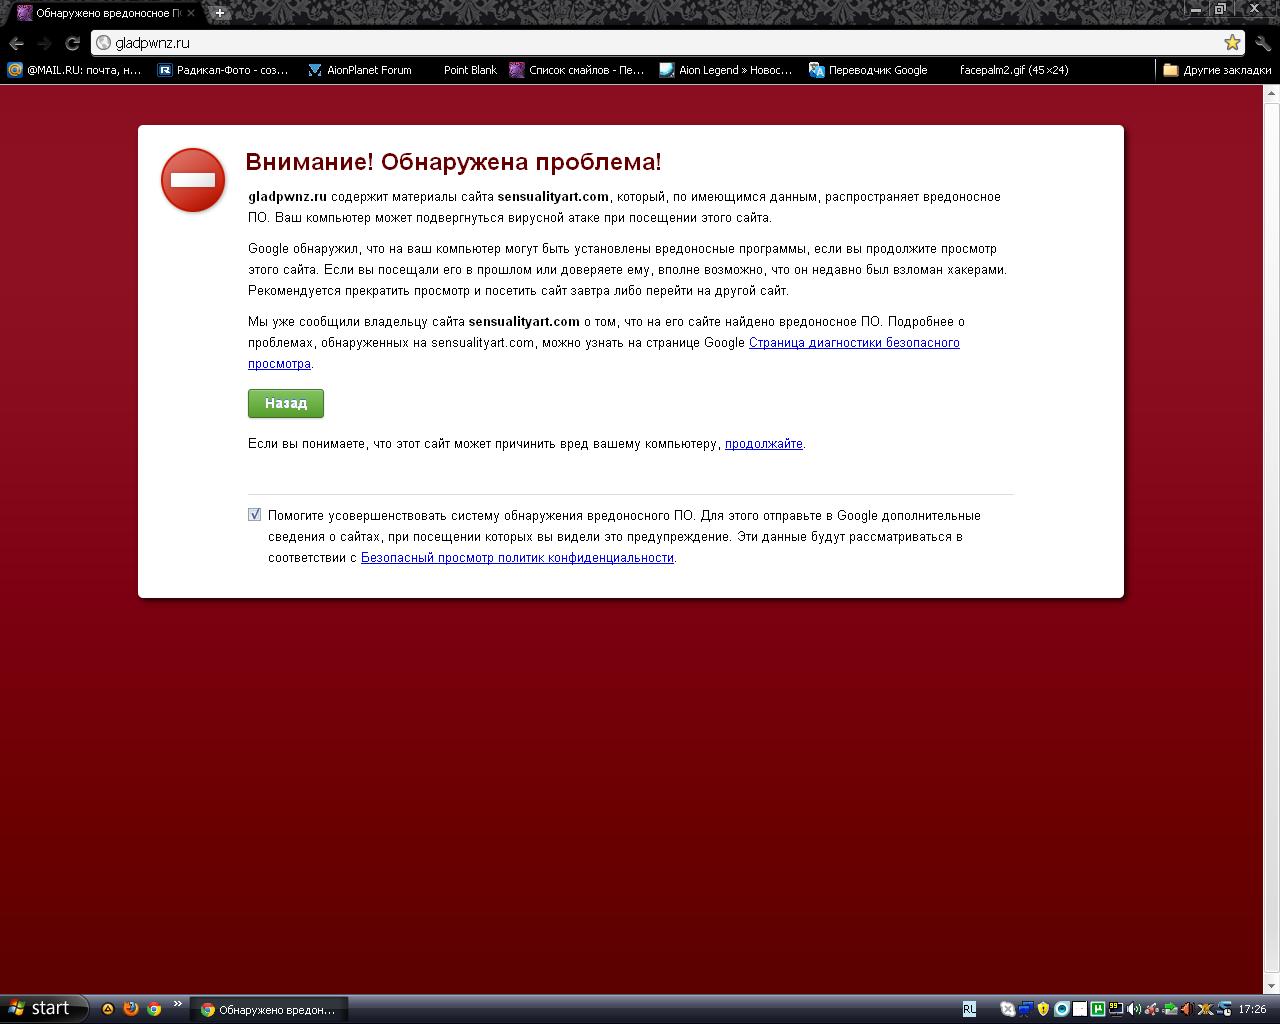This screenshot has height=1024, width=1280.
Task: Open a new browser tab
Action: pos(220,13)
